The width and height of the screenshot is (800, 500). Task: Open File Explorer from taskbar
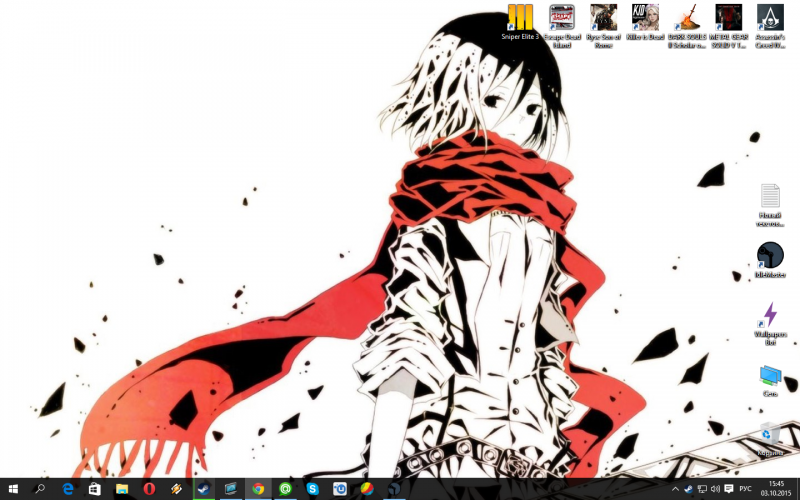click(x=121, y=489)
